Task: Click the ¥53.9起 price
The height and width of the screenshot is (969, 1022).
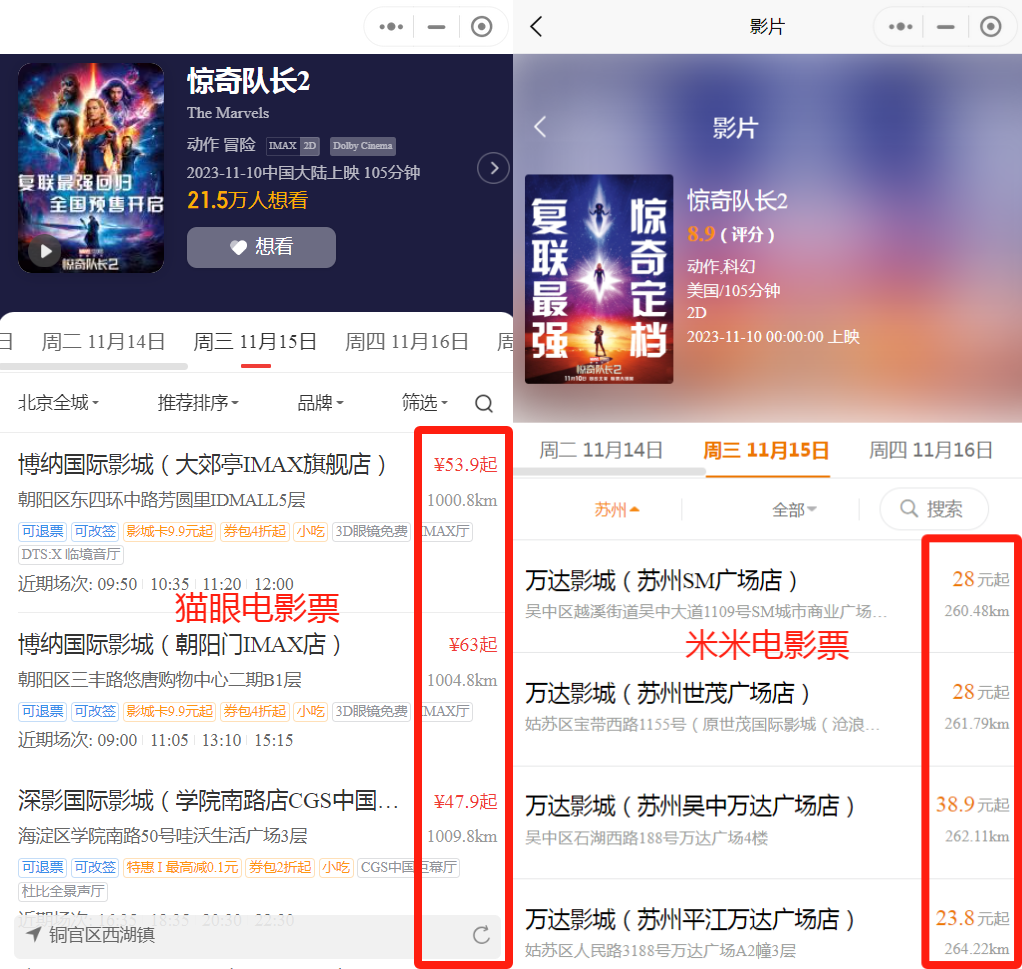Action: coord(465,465)
